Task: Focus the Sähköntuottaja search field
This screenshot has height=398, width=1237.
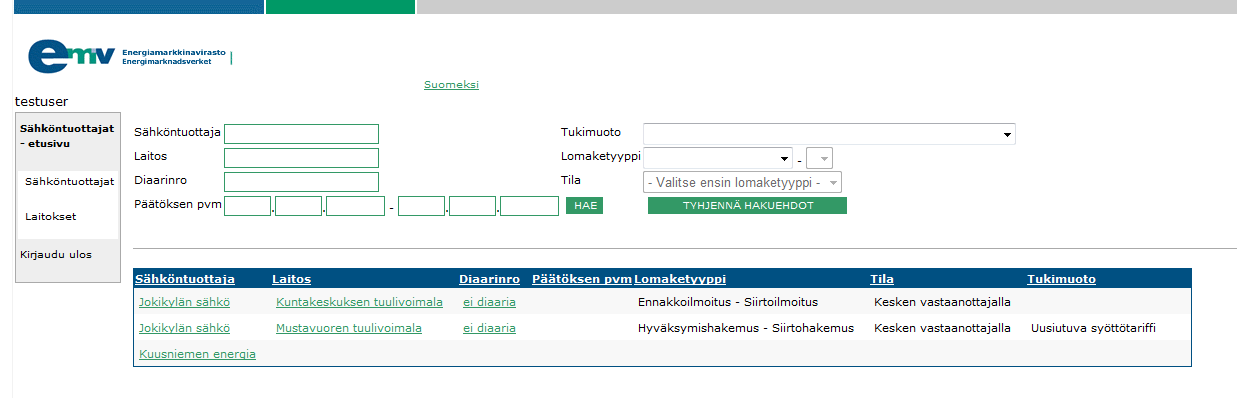Action: [301, 134]
